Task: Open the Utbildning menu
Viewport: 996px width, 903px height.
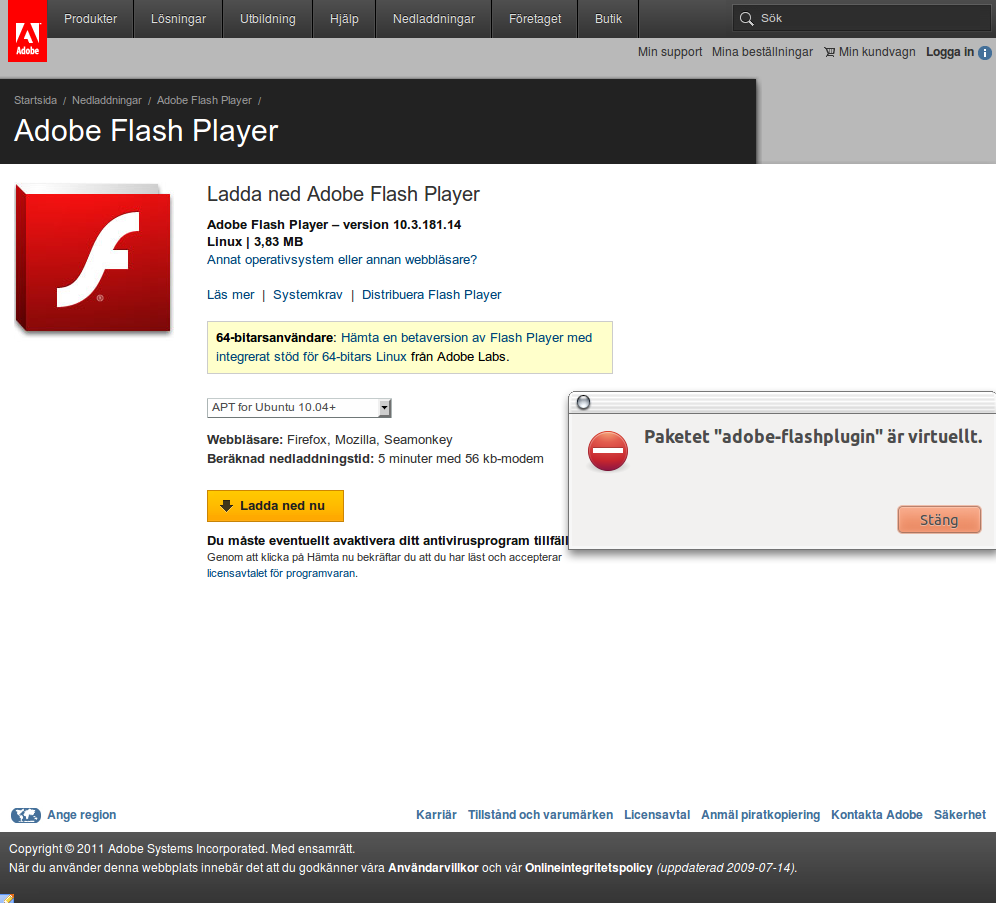Action: (x=267, y=19)
